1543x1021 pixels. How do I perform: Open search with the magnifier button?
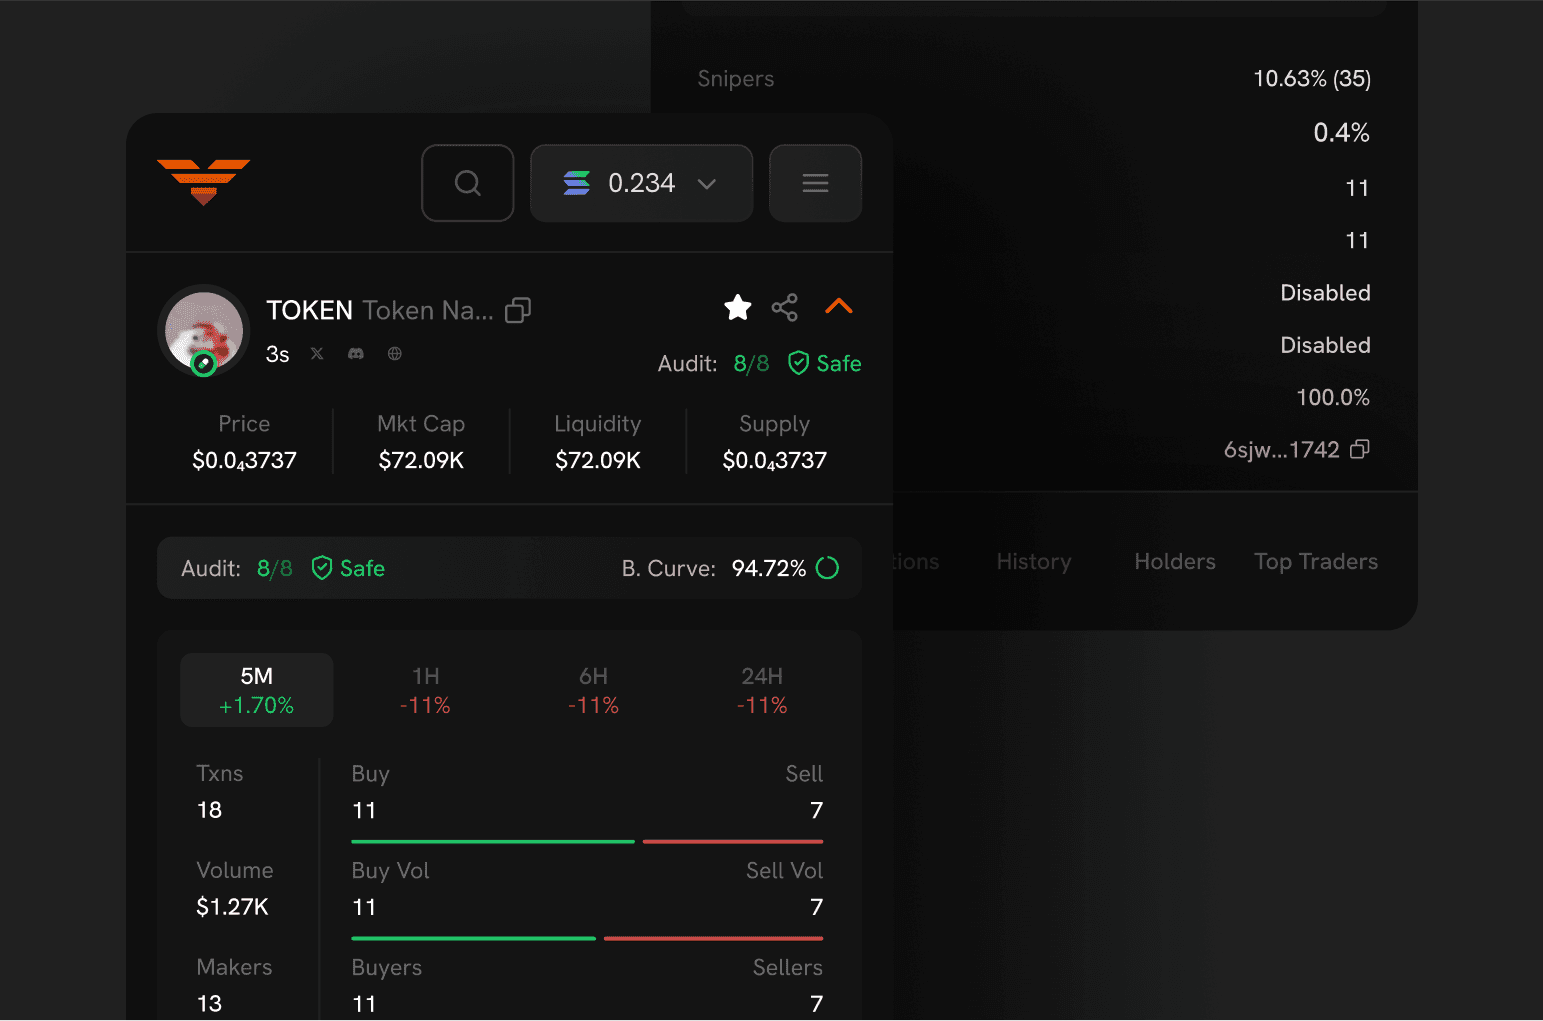tap(468, 183)
